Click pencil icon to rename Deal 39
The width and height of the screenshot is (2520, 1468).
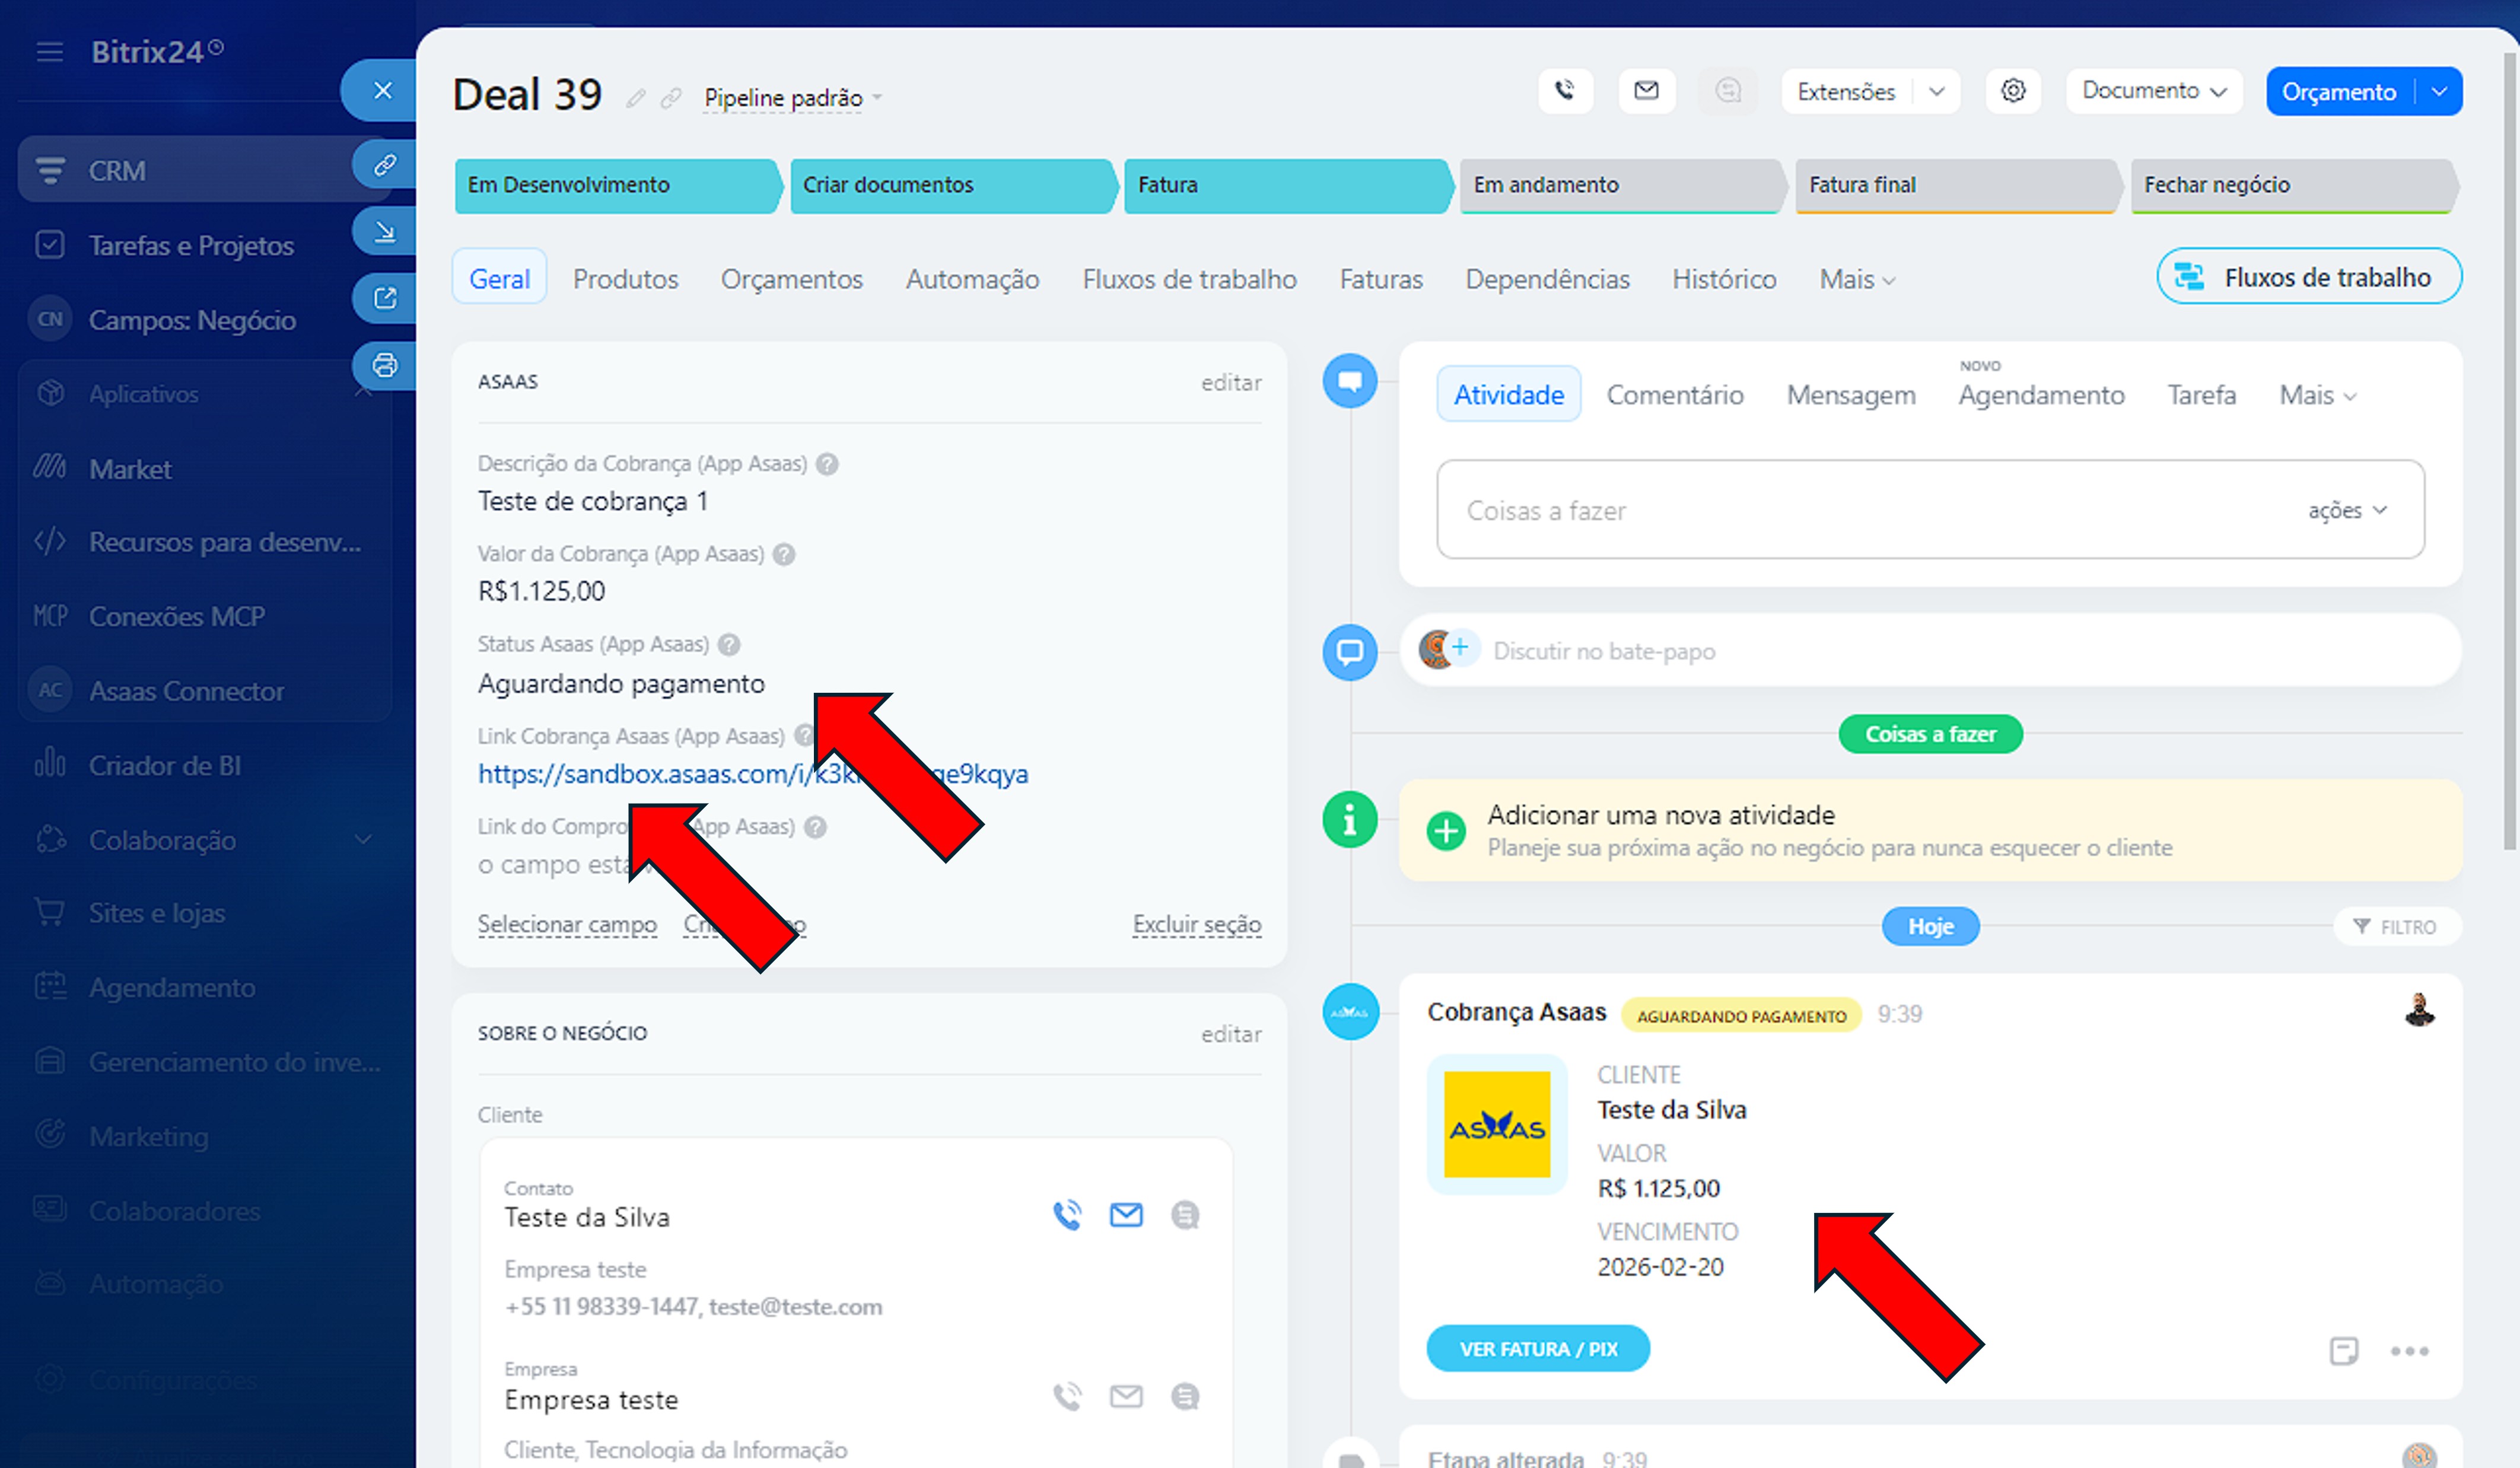click(635, 98)
